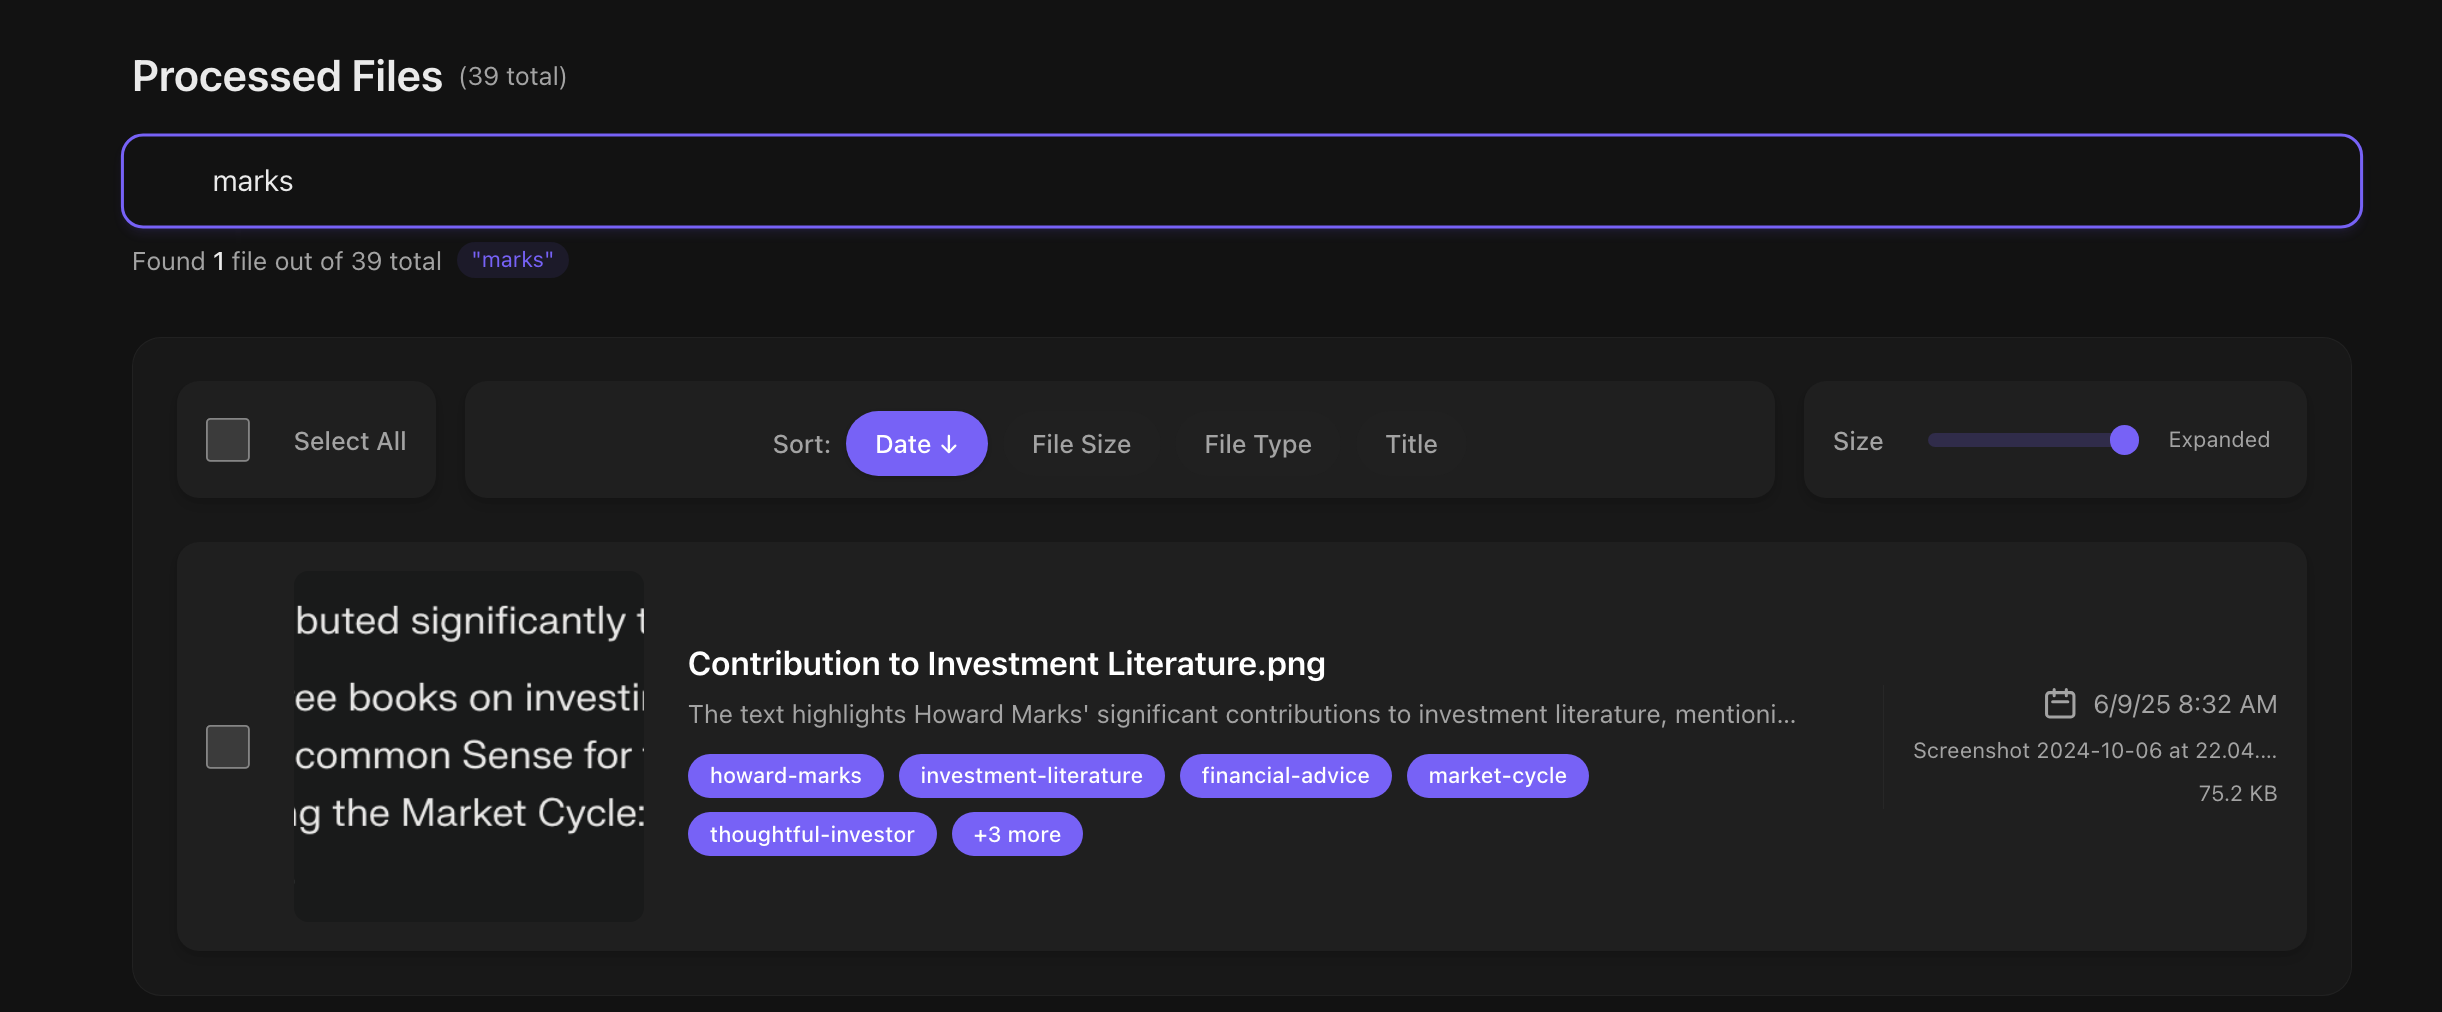
Task: Toggle Date sorting to reverse order
Action: [x=916, y=443]
